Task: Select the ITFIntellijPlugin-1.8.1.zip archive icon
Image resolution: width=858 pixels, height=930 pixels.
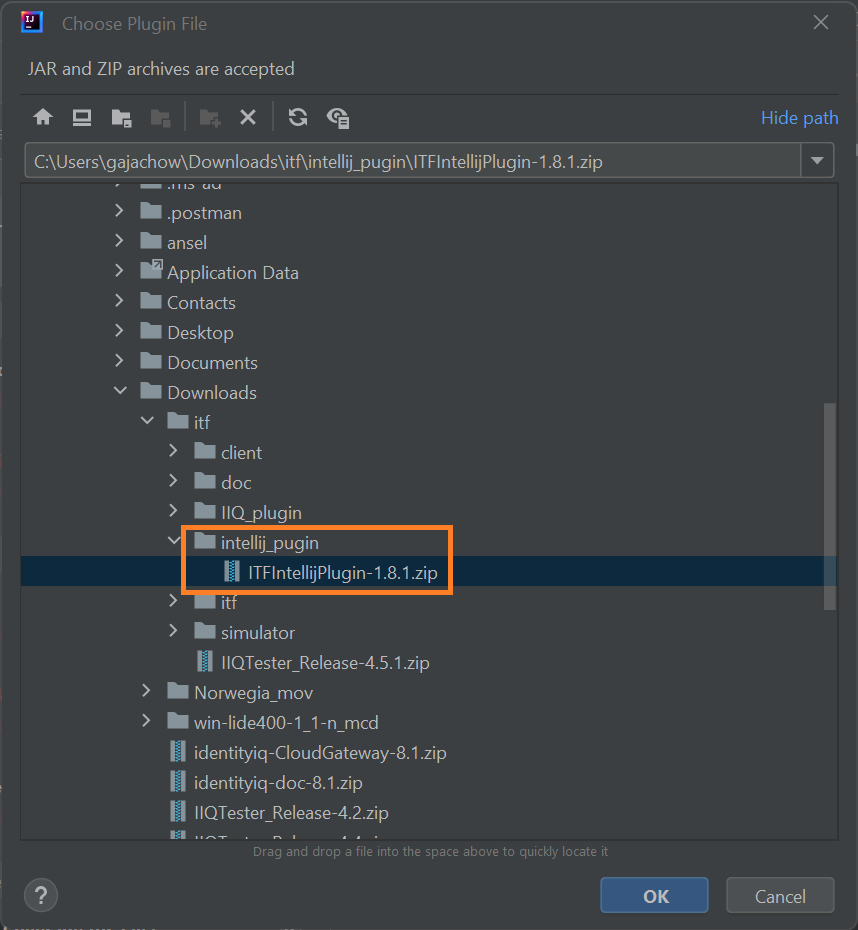Action: pos(232,572)
